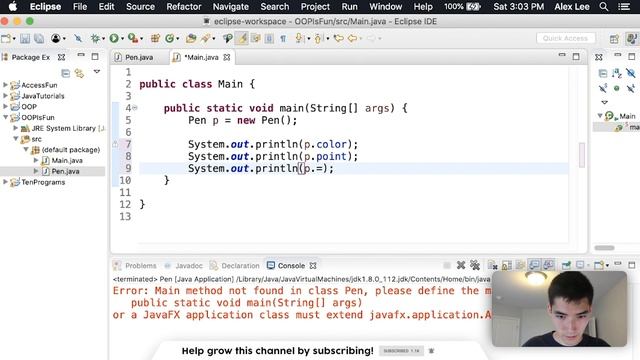Open the Run button dropdown arrow
This screenshot has height=360, width=640.
coord(122,39)
